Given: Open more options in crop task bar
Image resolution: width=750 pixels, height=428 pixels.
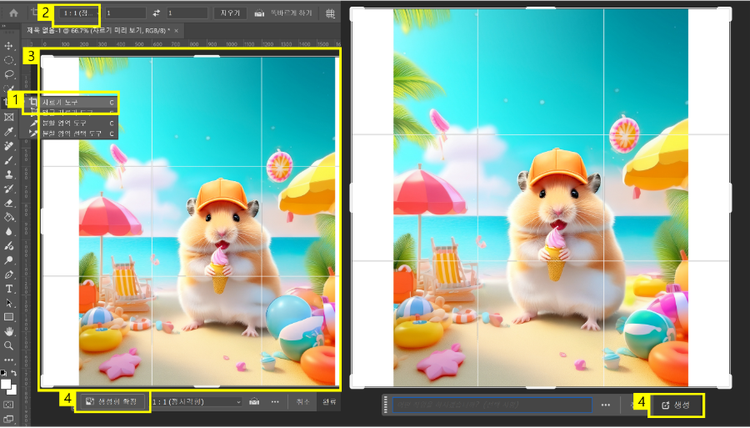Looking at the screenshot, I should pyautogui.click(x=275, y=402).
